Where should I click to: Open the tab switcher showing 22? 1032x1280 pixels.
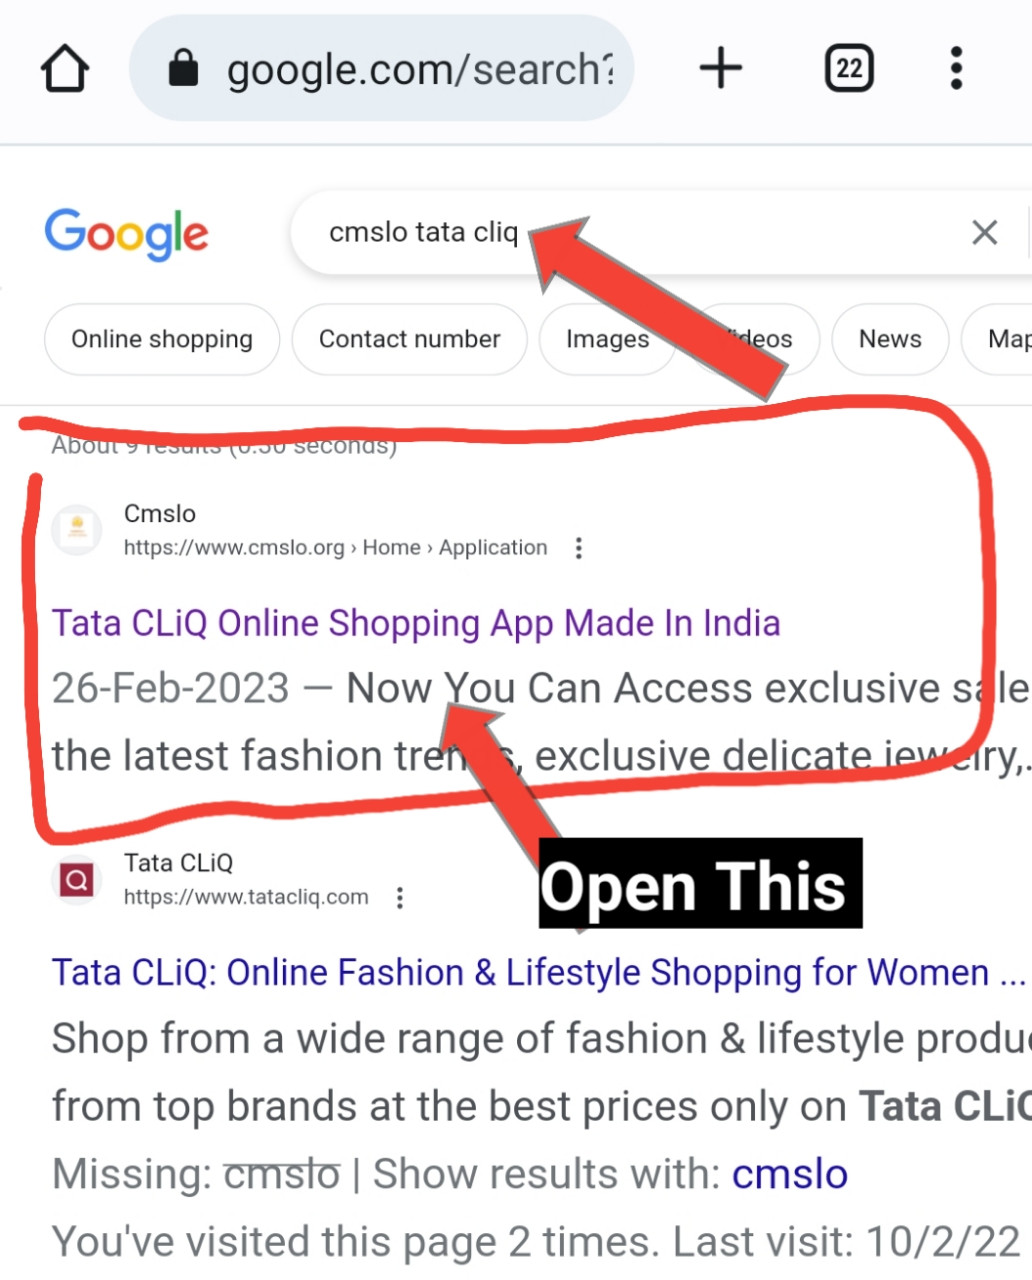tap(849, 69)
